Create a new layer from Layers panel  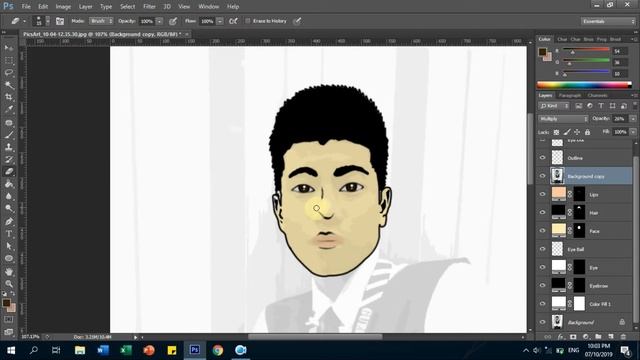coord(611,337)
